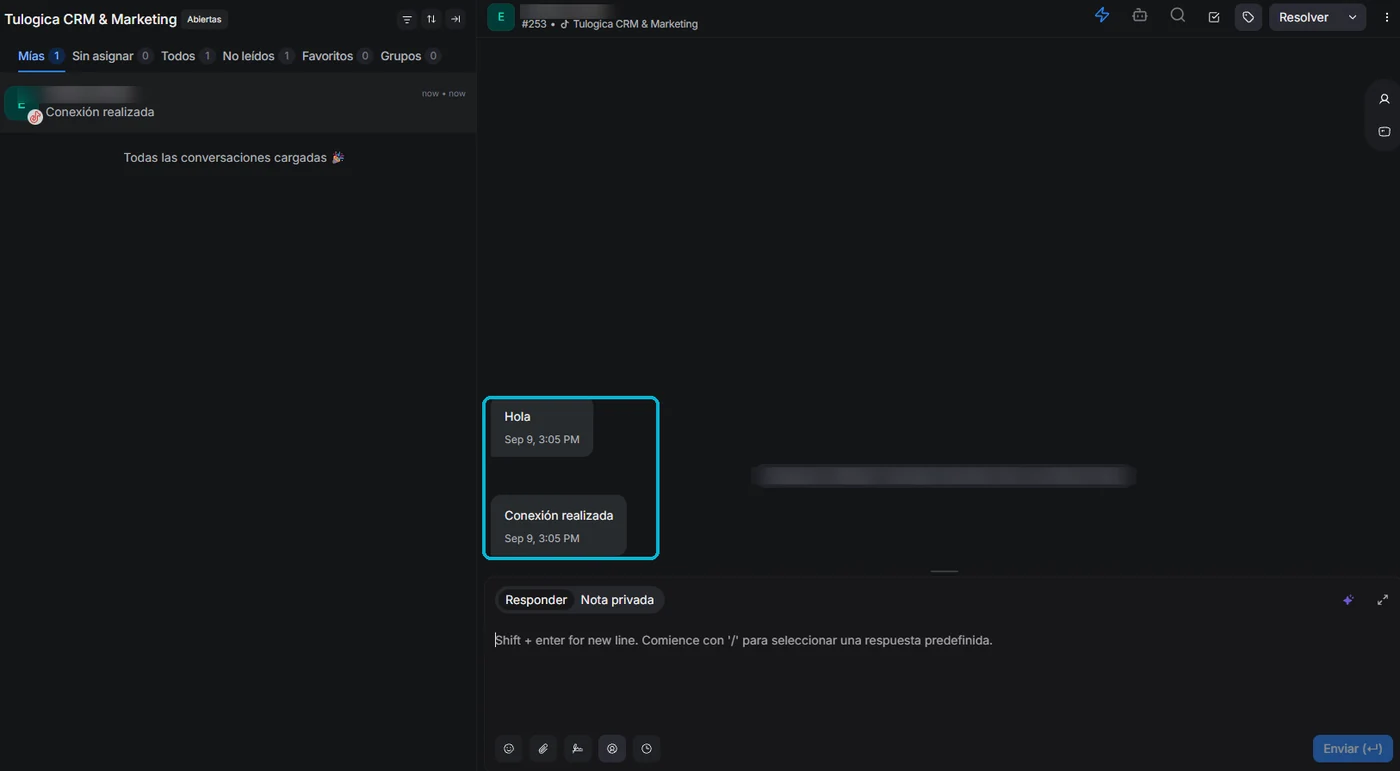The width and height of the screenshot is (1400, 771).
Task: Open the Conexión realizada conversation in list
Action: click(x=238, y=102)
